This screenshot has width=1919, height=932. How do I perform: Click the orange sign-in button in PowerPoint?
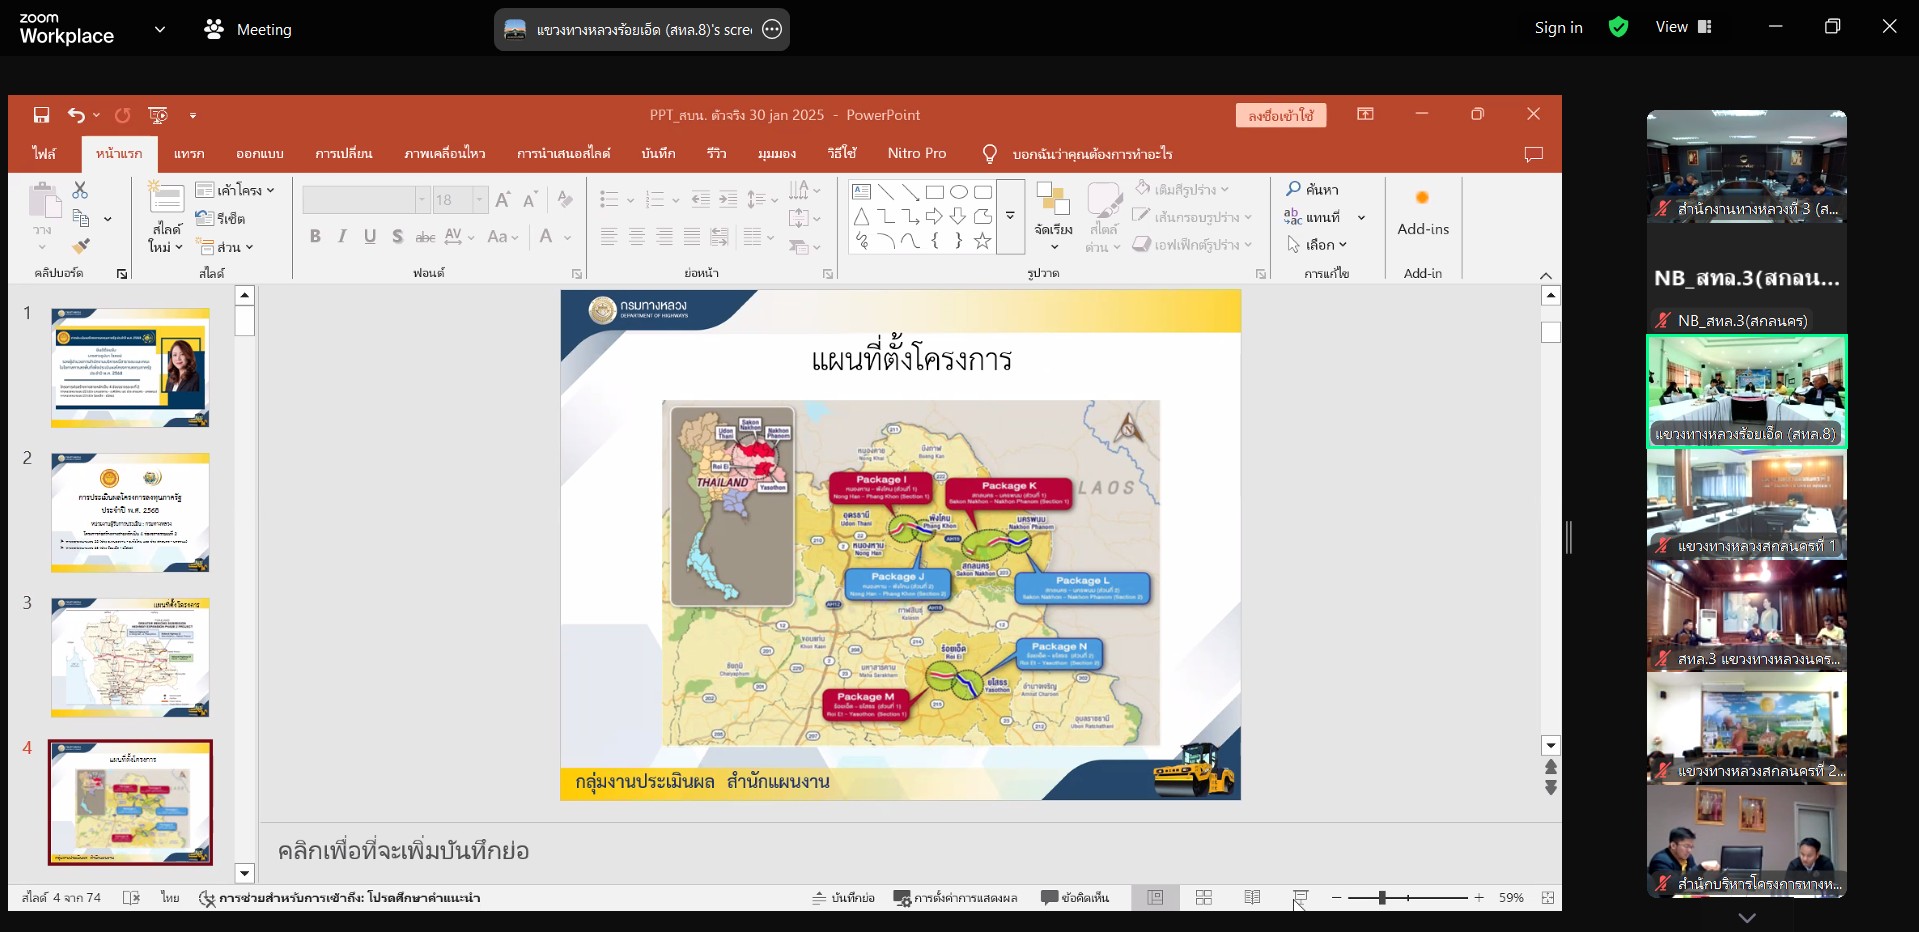1280,116
